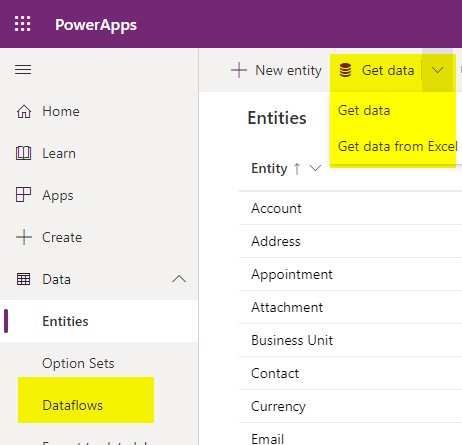
Task: Open the Account entity
Action: (276, 208)
